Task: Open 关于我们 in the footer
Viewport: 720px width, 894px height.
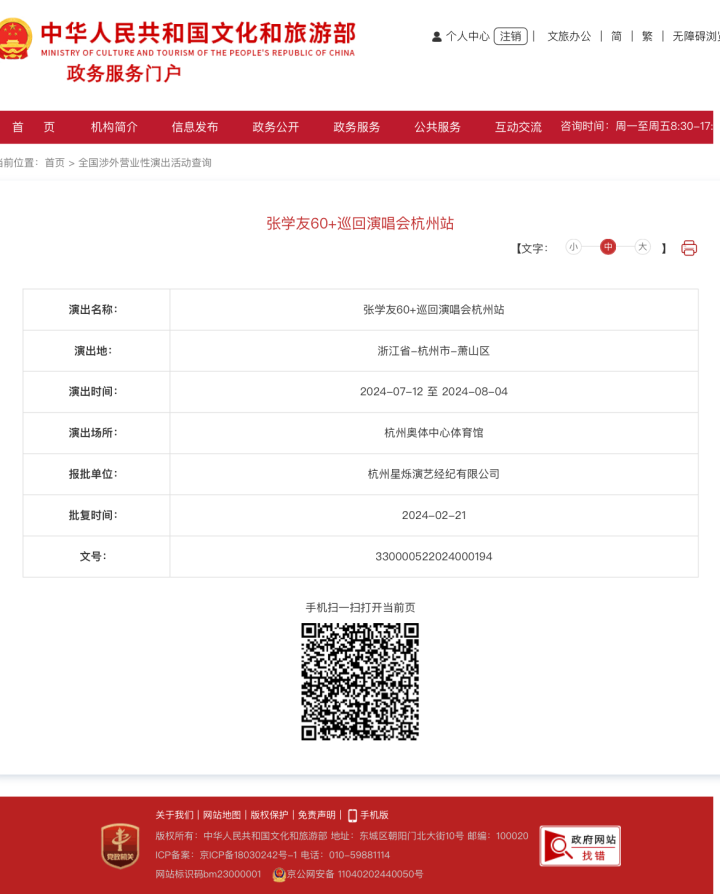Action: [x=174, y=815]
